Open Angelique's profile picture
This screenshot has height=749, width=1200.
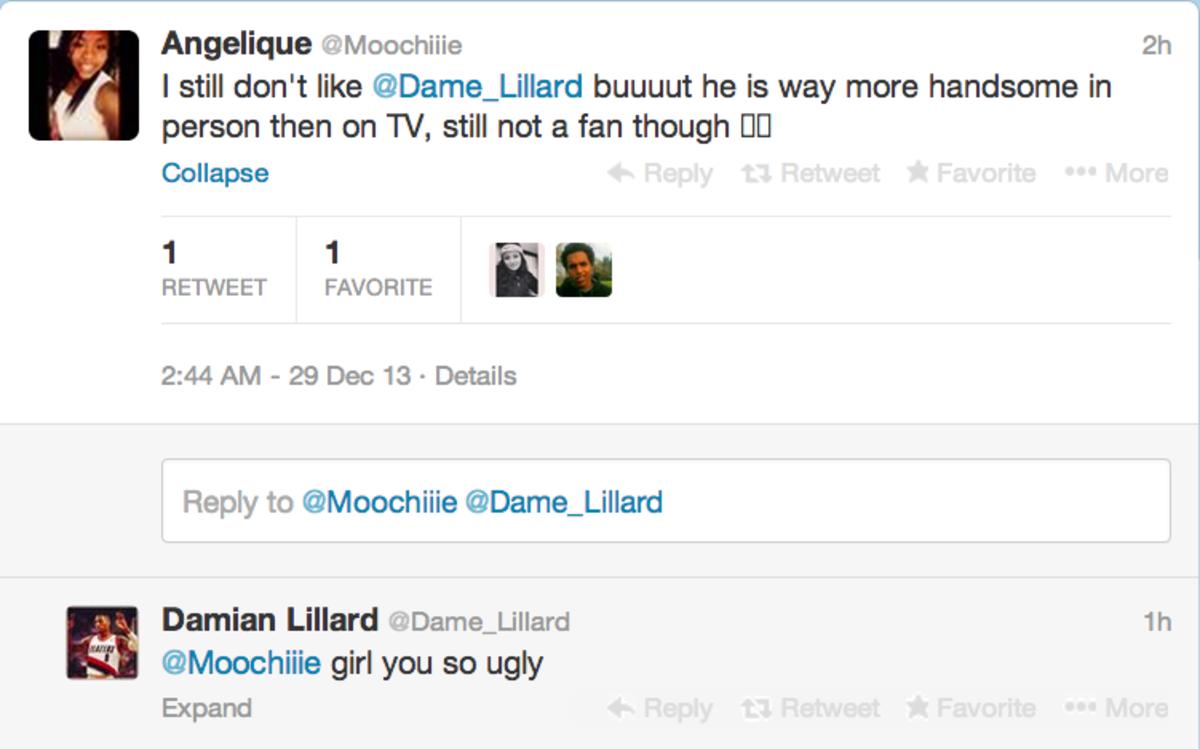pos(83,85)
